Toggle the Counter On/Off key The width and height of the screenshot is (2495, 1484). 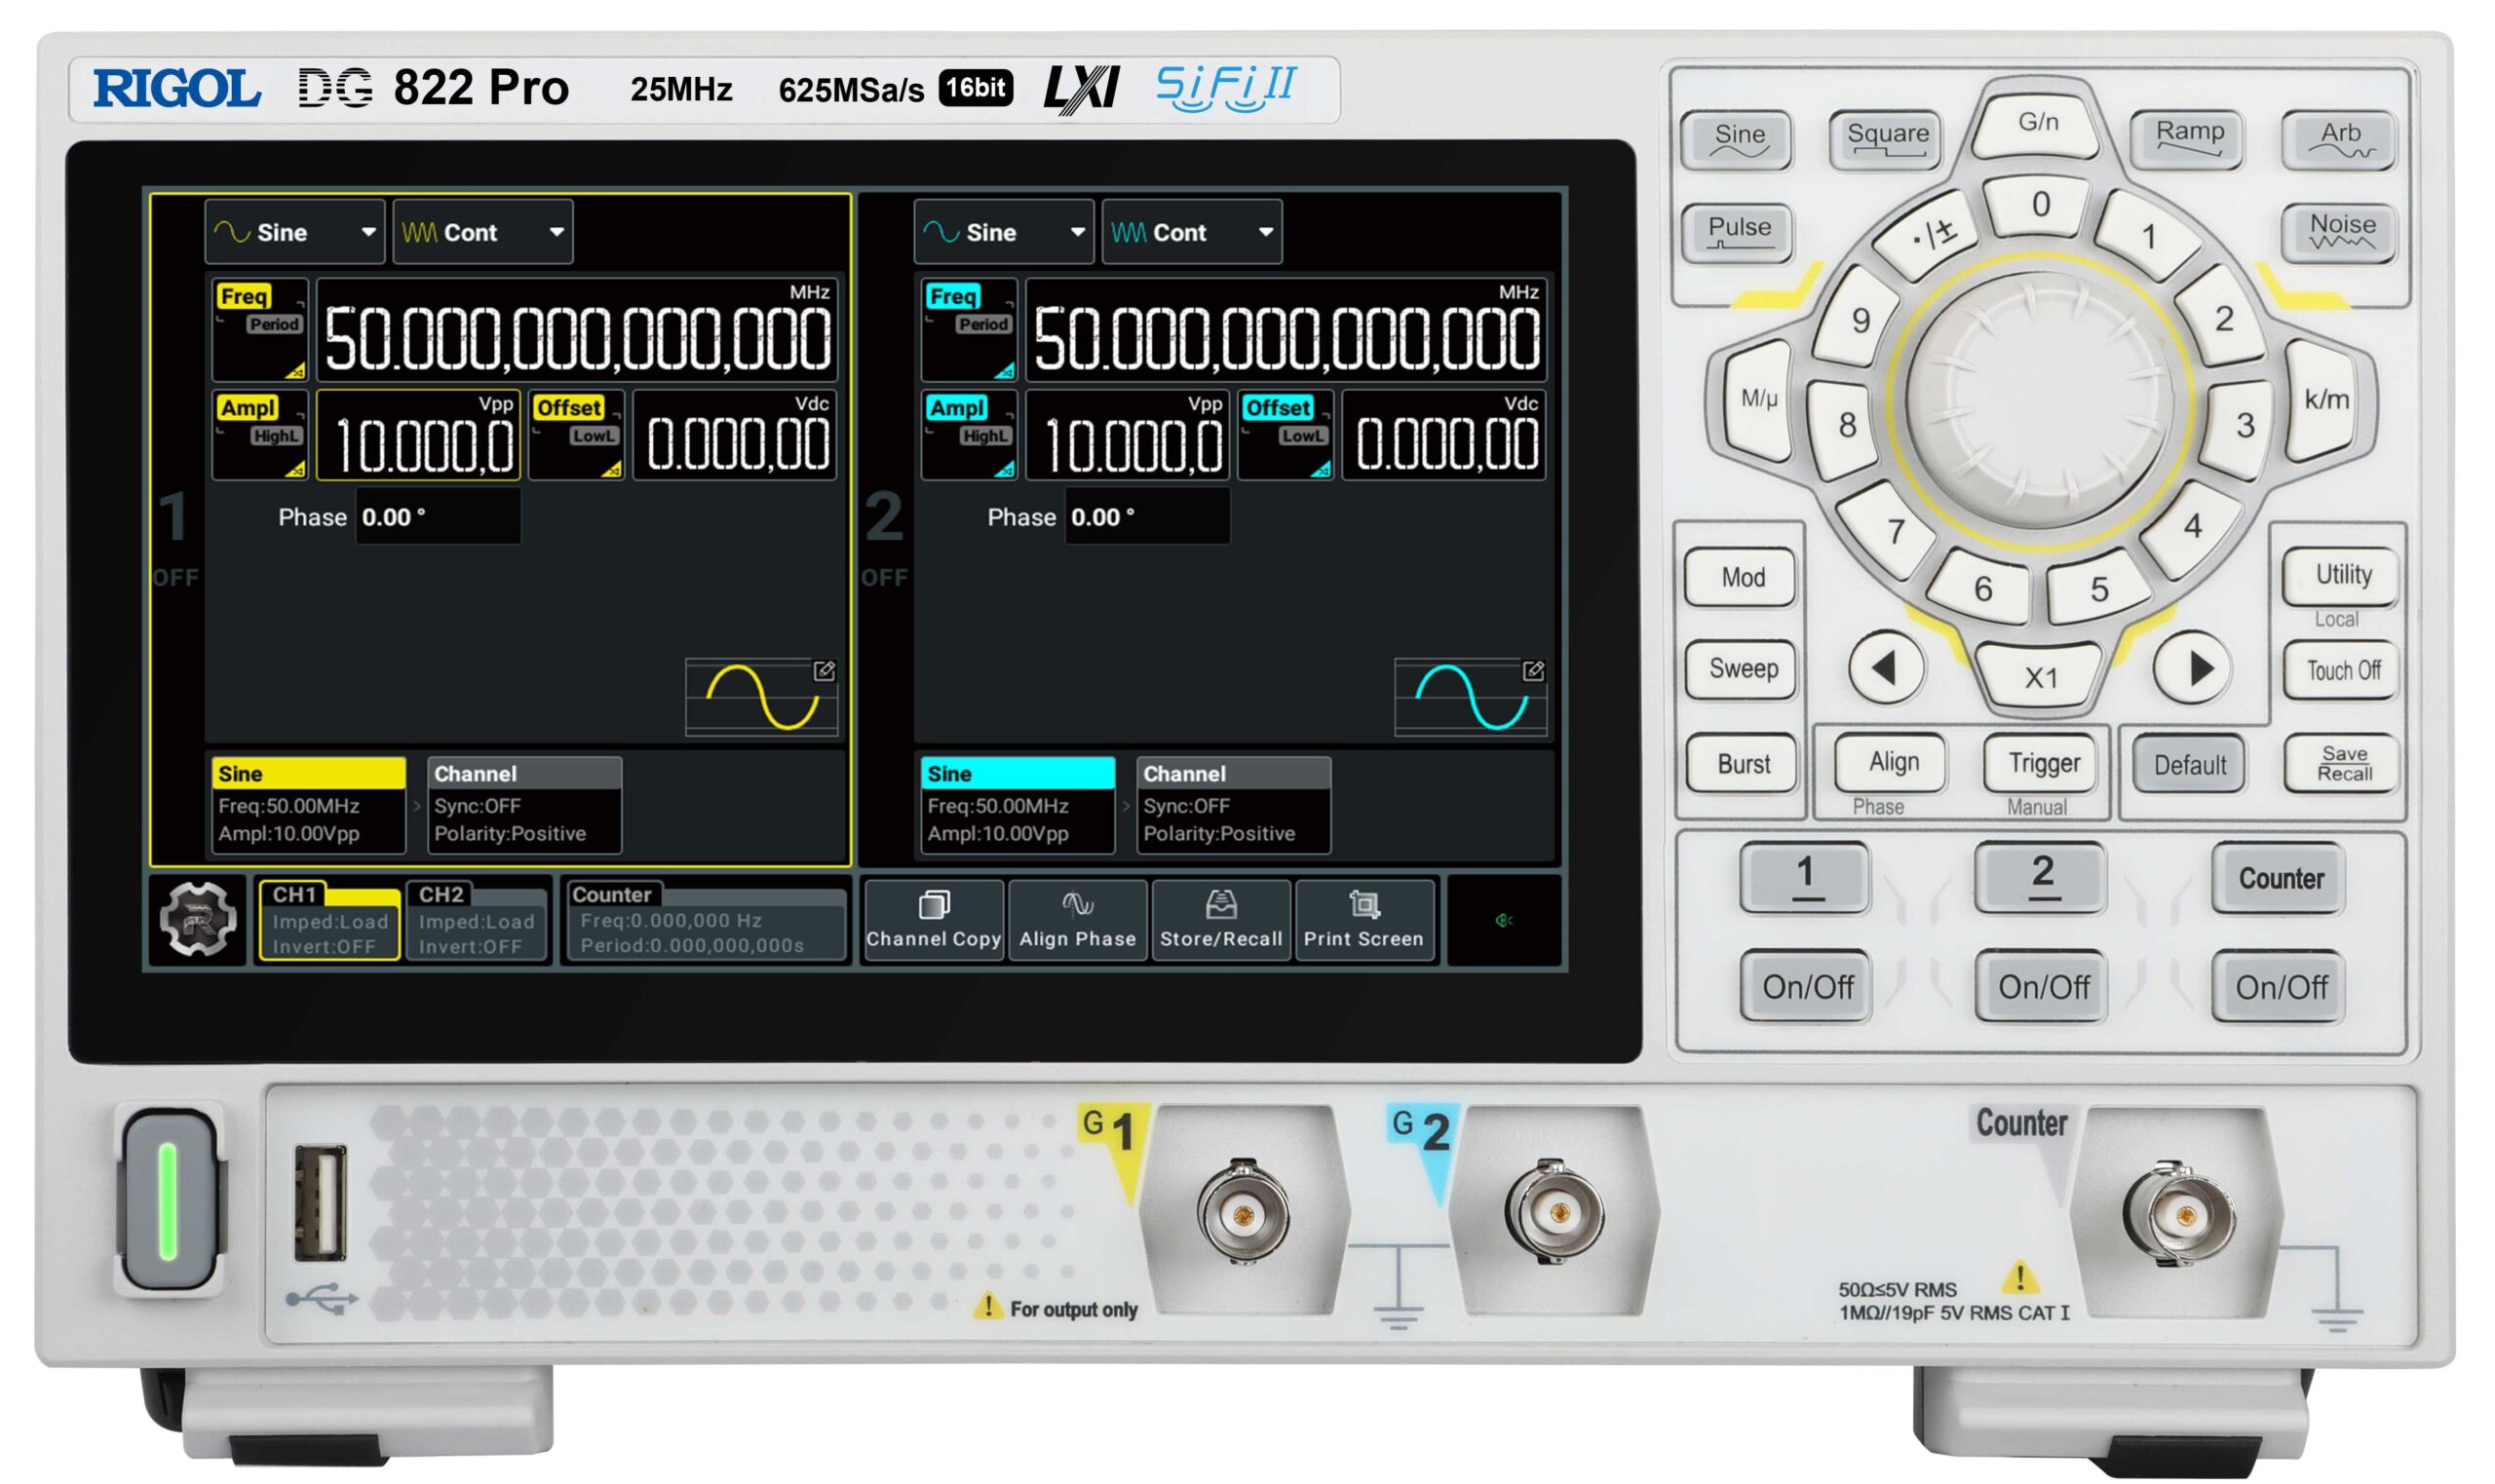2279,986
